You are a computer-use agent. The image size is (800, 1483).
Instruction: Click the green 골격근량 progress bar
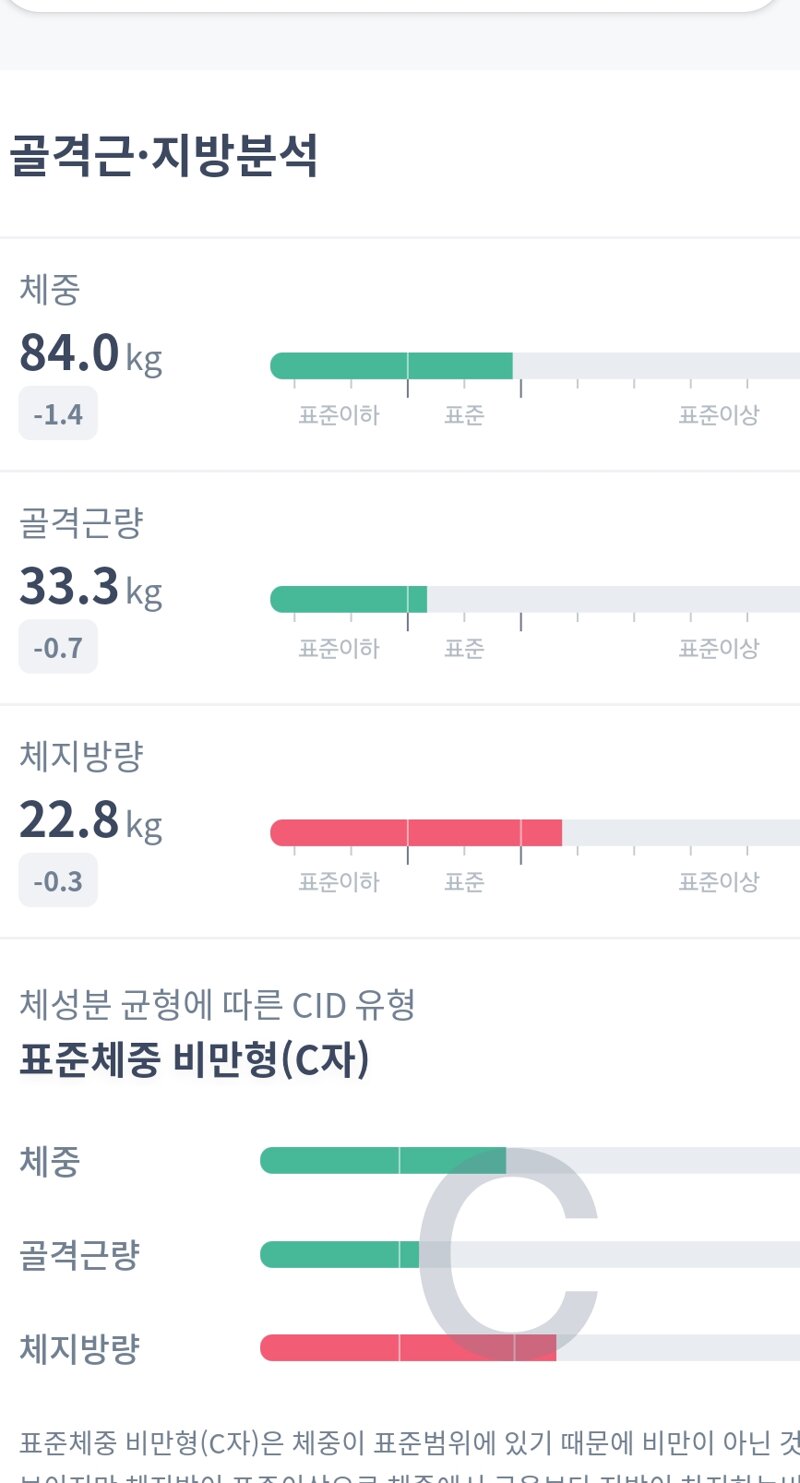tap(348, 599)
